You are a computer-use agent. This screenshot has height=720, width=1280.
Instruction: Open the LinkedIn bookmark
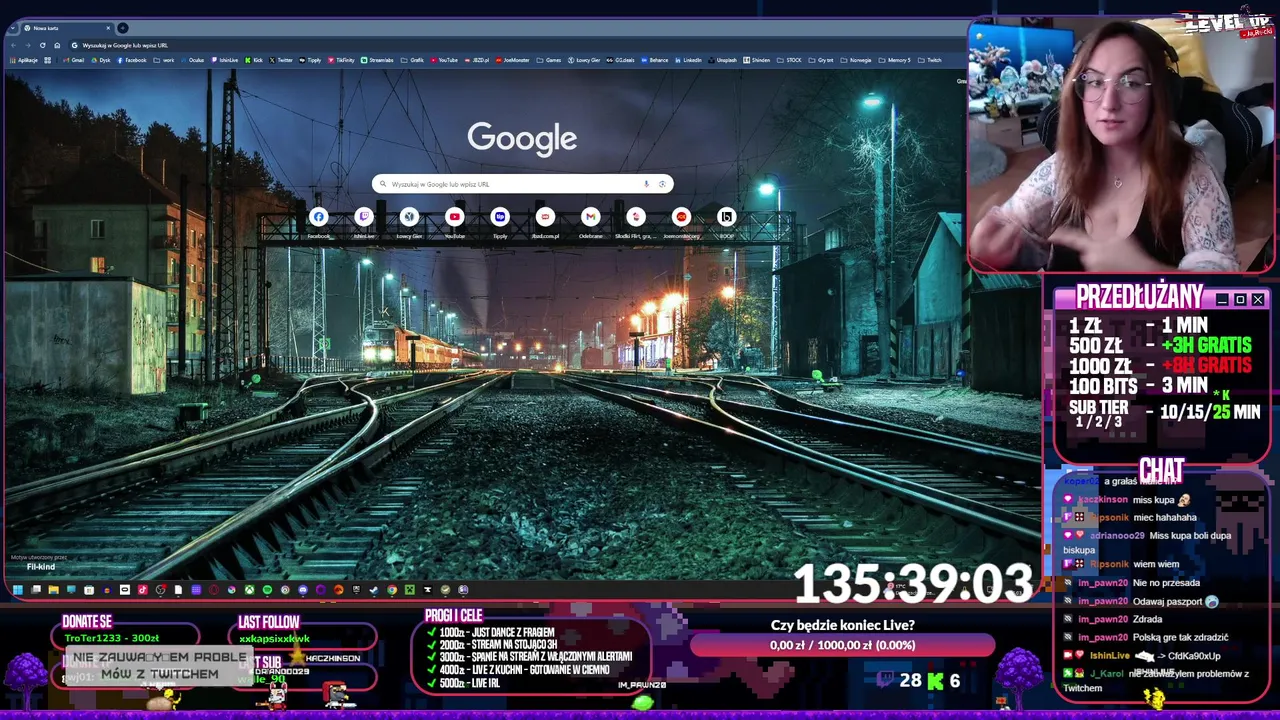point(689,60)
